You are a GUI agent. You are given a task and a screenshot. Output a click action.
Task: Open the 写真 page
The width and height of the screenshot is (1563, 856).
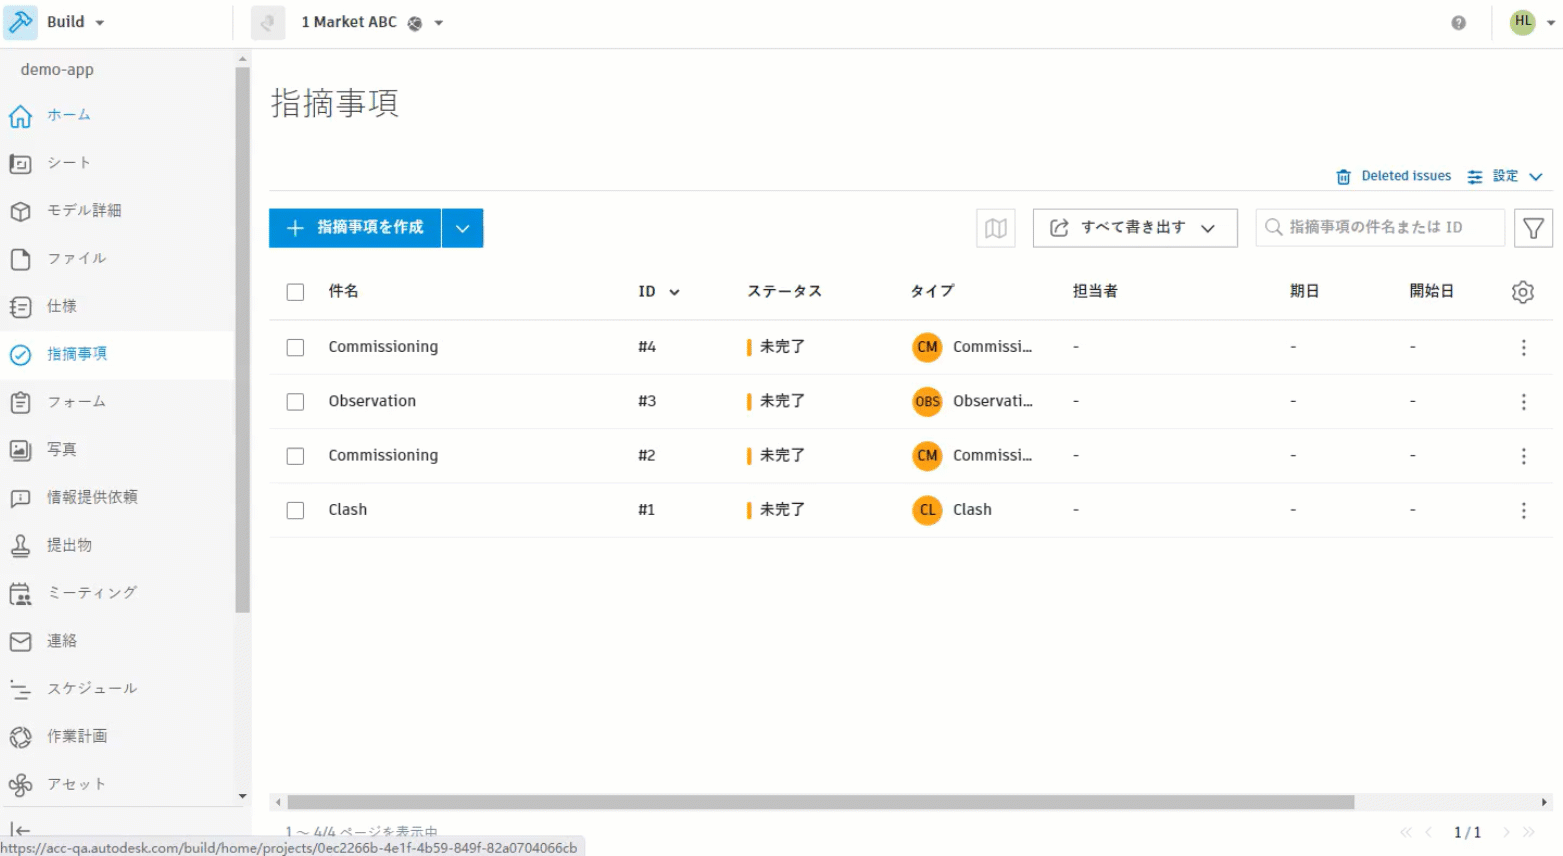(62, 449)
